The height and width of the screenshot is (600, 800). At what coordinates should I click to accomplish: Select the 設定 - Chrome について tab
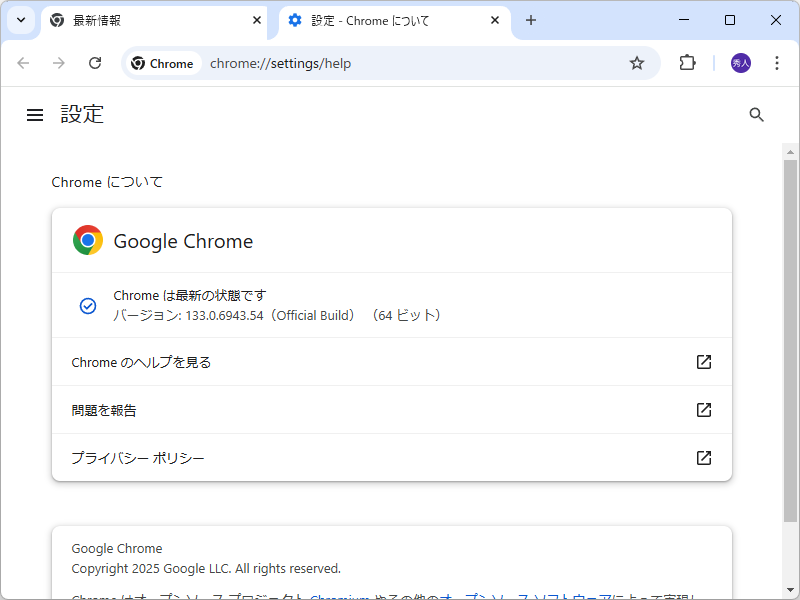[x=380, y=19]
